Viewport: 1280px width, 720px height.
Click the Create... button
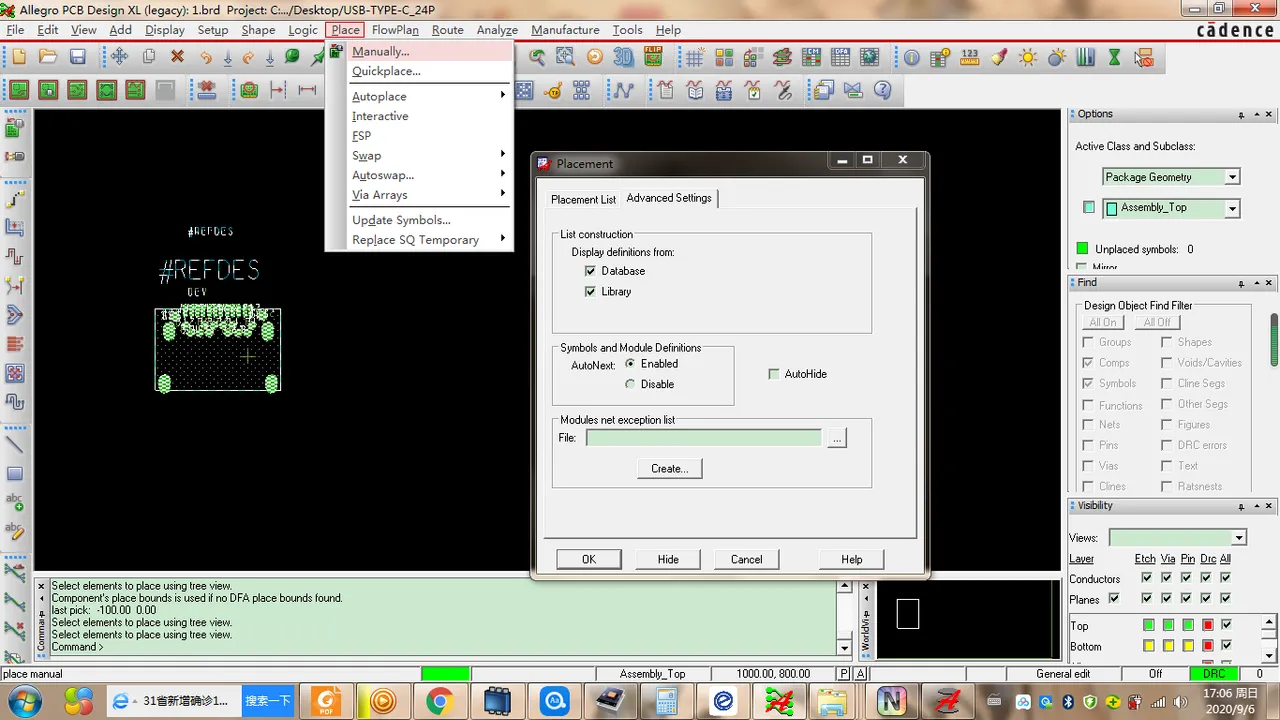point(670,468)
